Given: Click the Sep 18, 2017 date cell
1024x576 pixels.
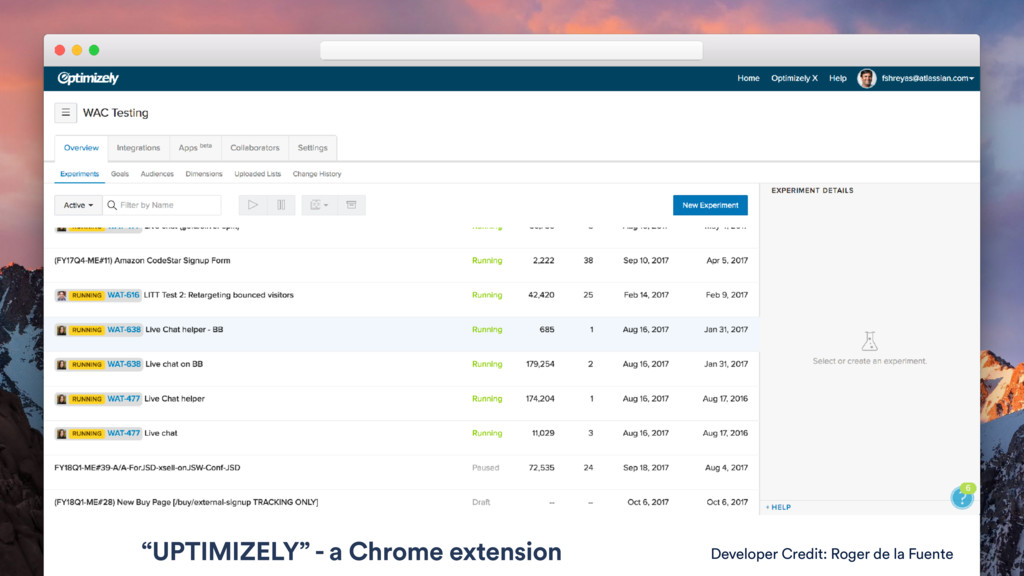Looking at the screenshot, I should point(645,468).
